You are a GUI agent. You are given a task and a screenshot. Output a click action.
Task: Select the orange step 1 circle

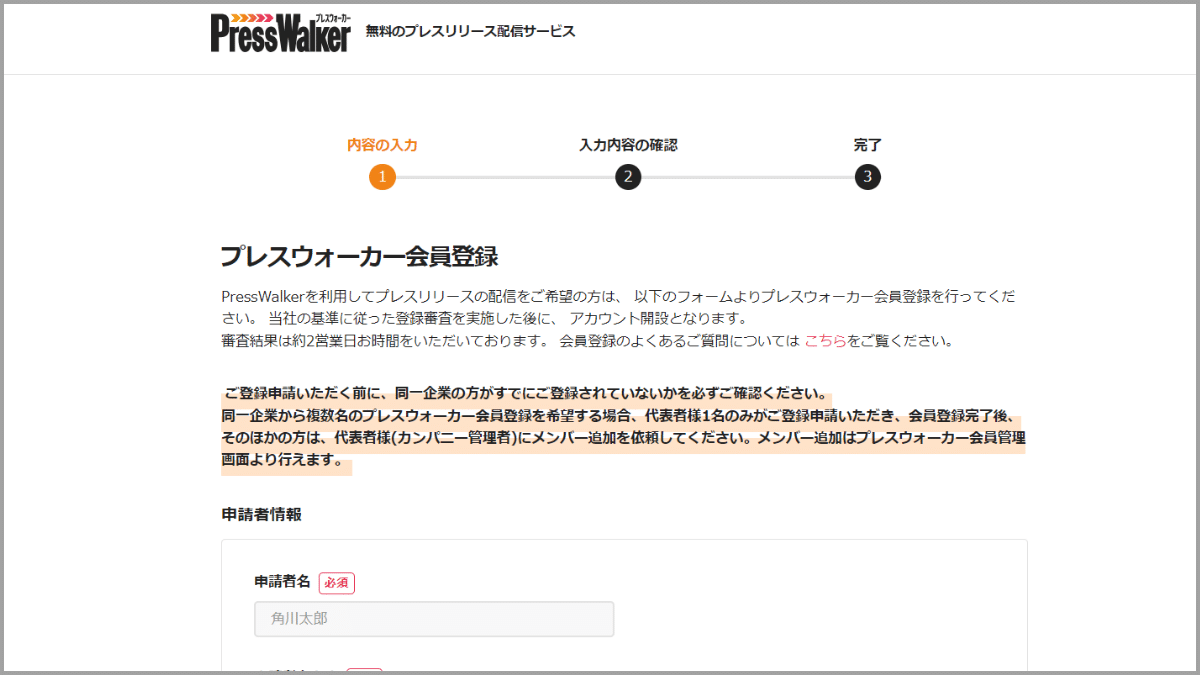(x=383, y=177)
